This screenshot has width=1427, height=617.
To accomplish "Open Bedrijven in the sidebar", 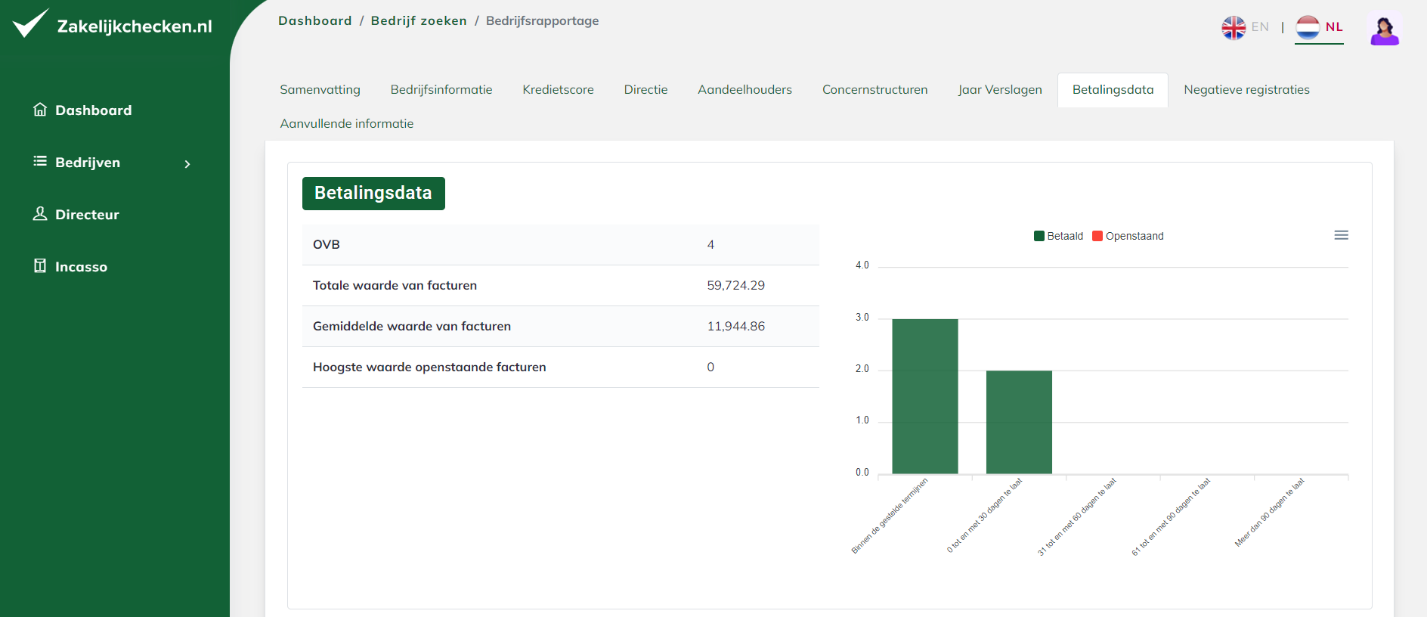I will [87, 162].
